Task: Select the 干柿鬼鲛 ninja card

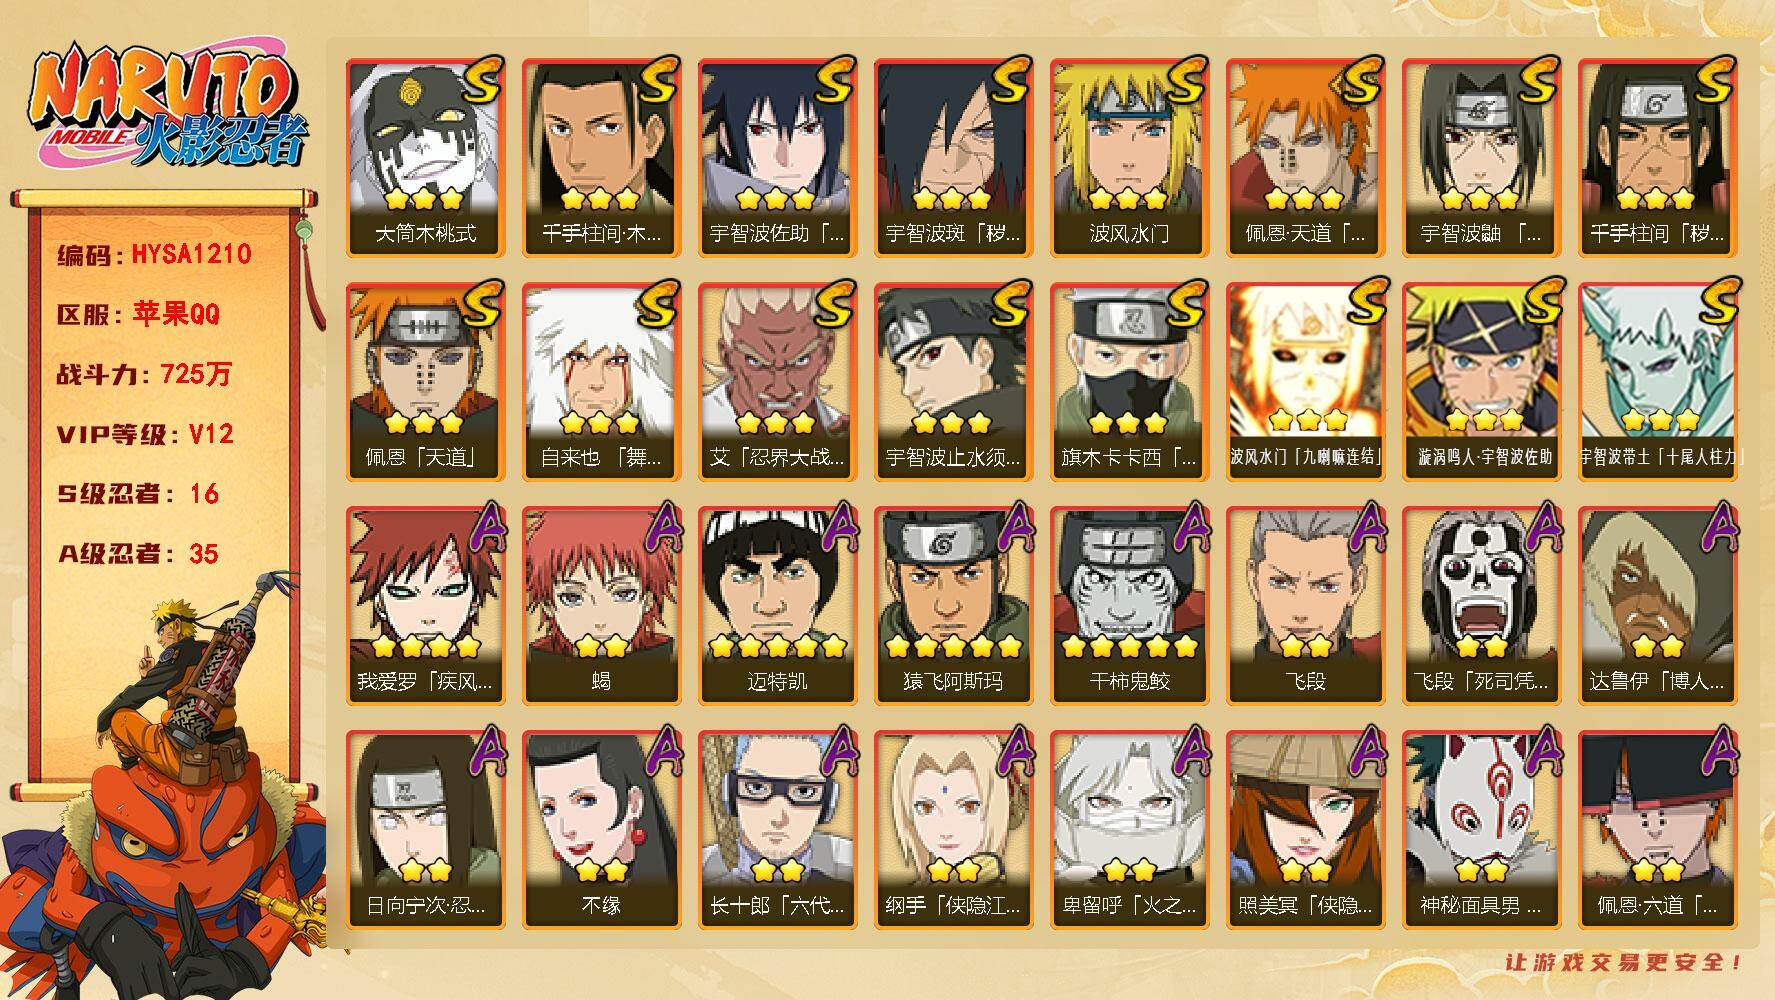Action: point(1129,606)
